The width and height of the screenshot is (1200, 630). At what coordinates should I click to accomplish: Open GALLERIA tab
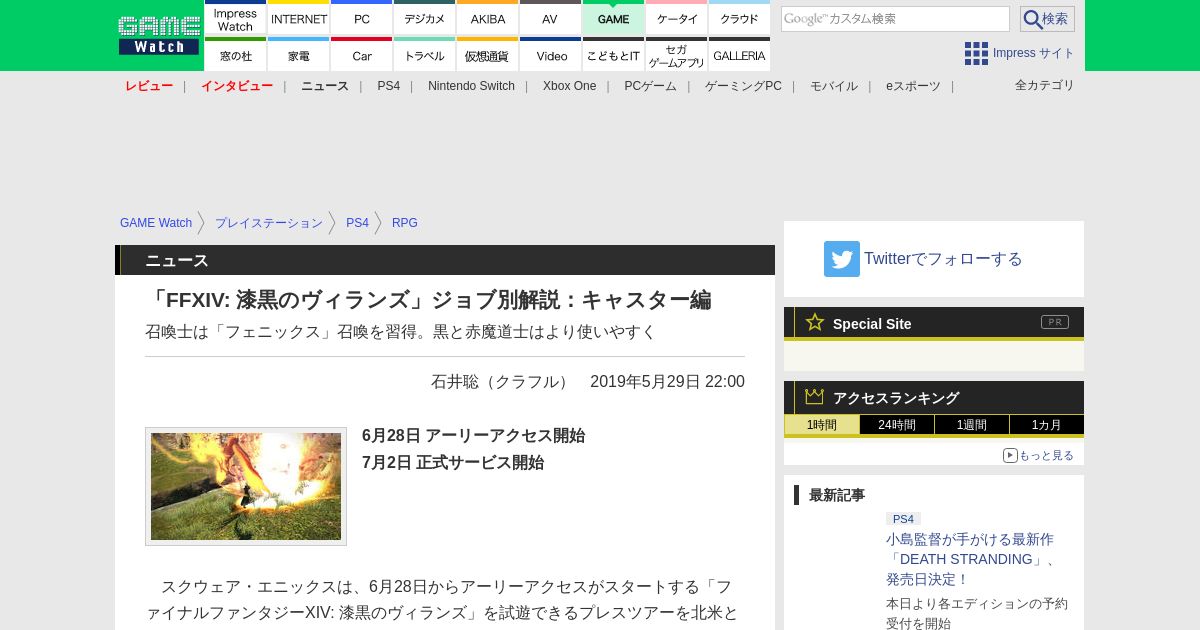(x=739, y=55)
